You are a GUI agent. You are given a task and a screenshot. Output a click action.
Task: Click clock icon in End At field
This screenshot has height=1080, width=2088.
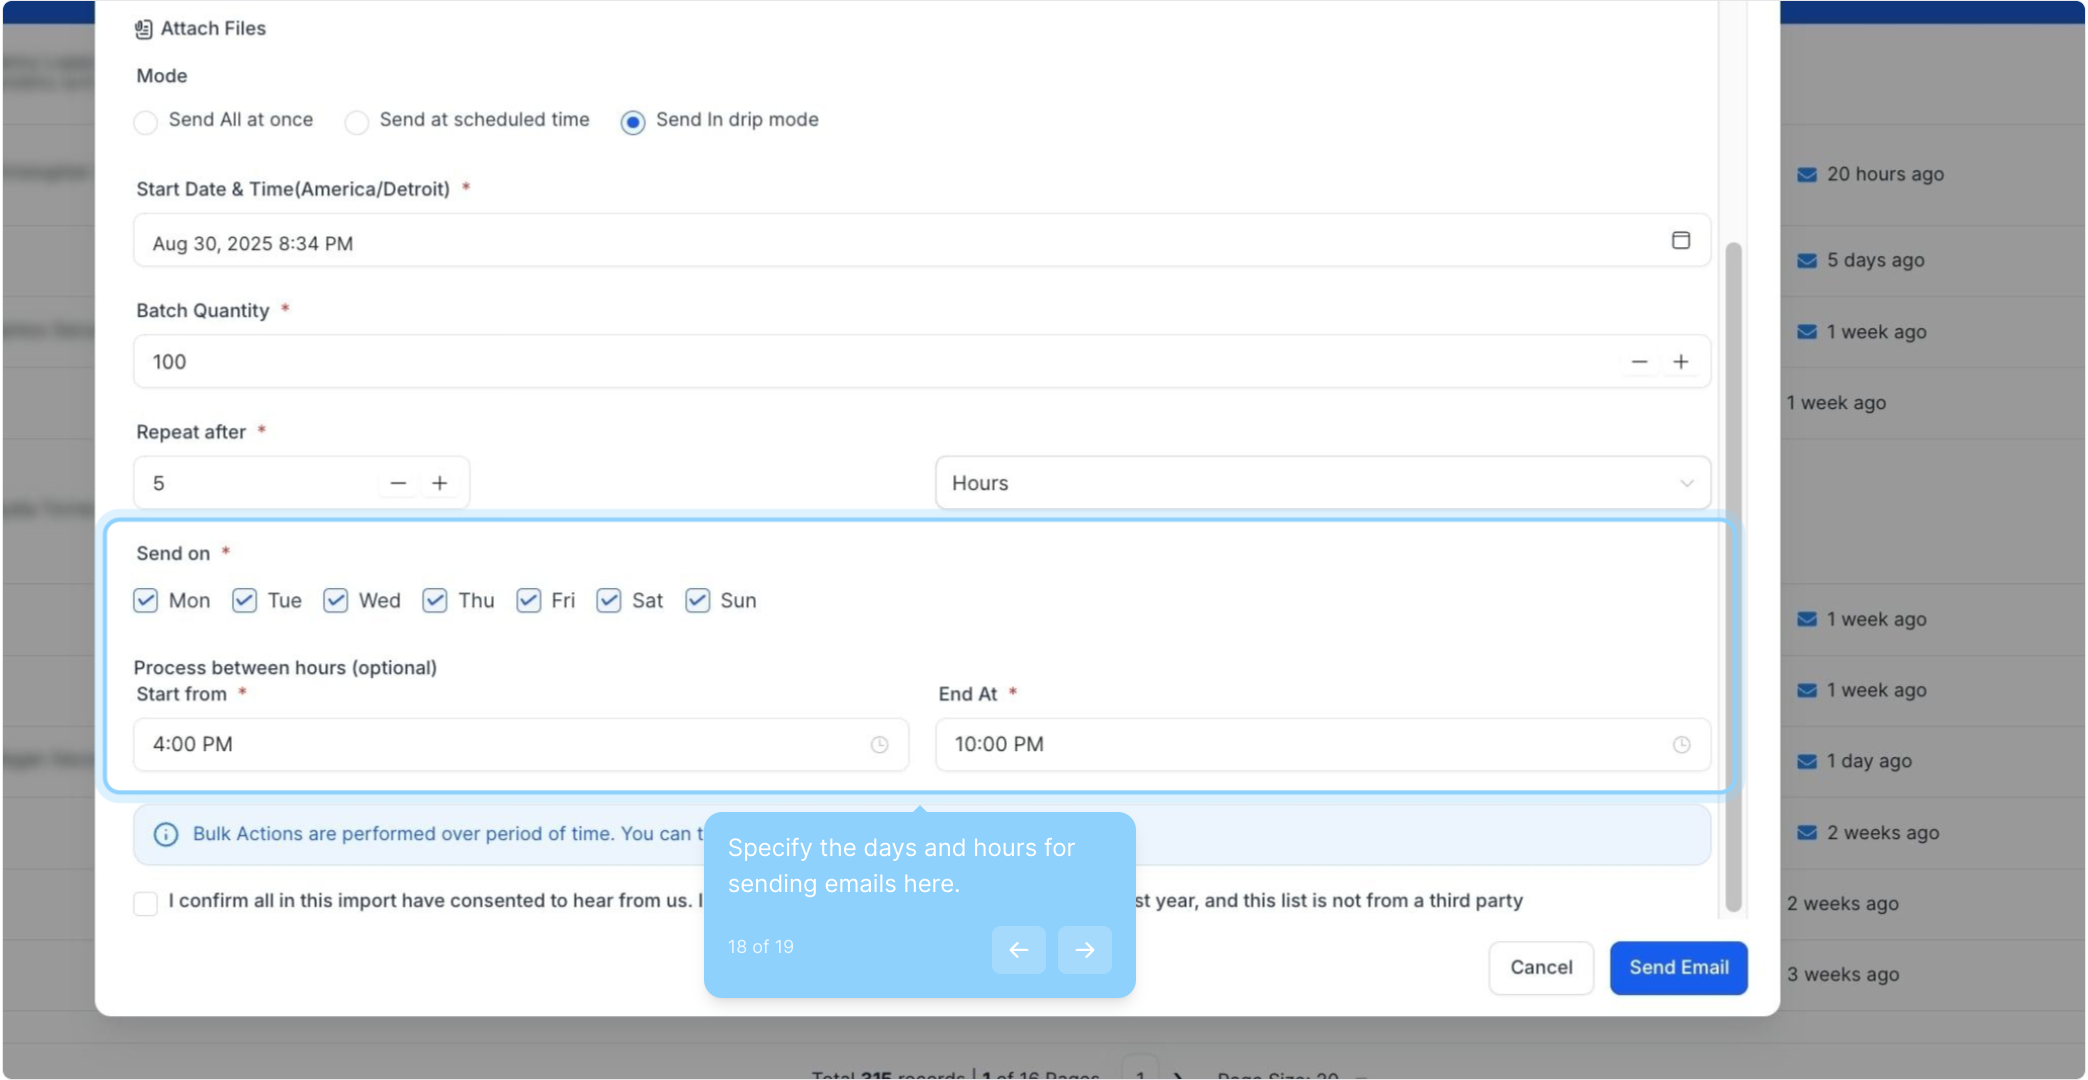click(1681, 745)
